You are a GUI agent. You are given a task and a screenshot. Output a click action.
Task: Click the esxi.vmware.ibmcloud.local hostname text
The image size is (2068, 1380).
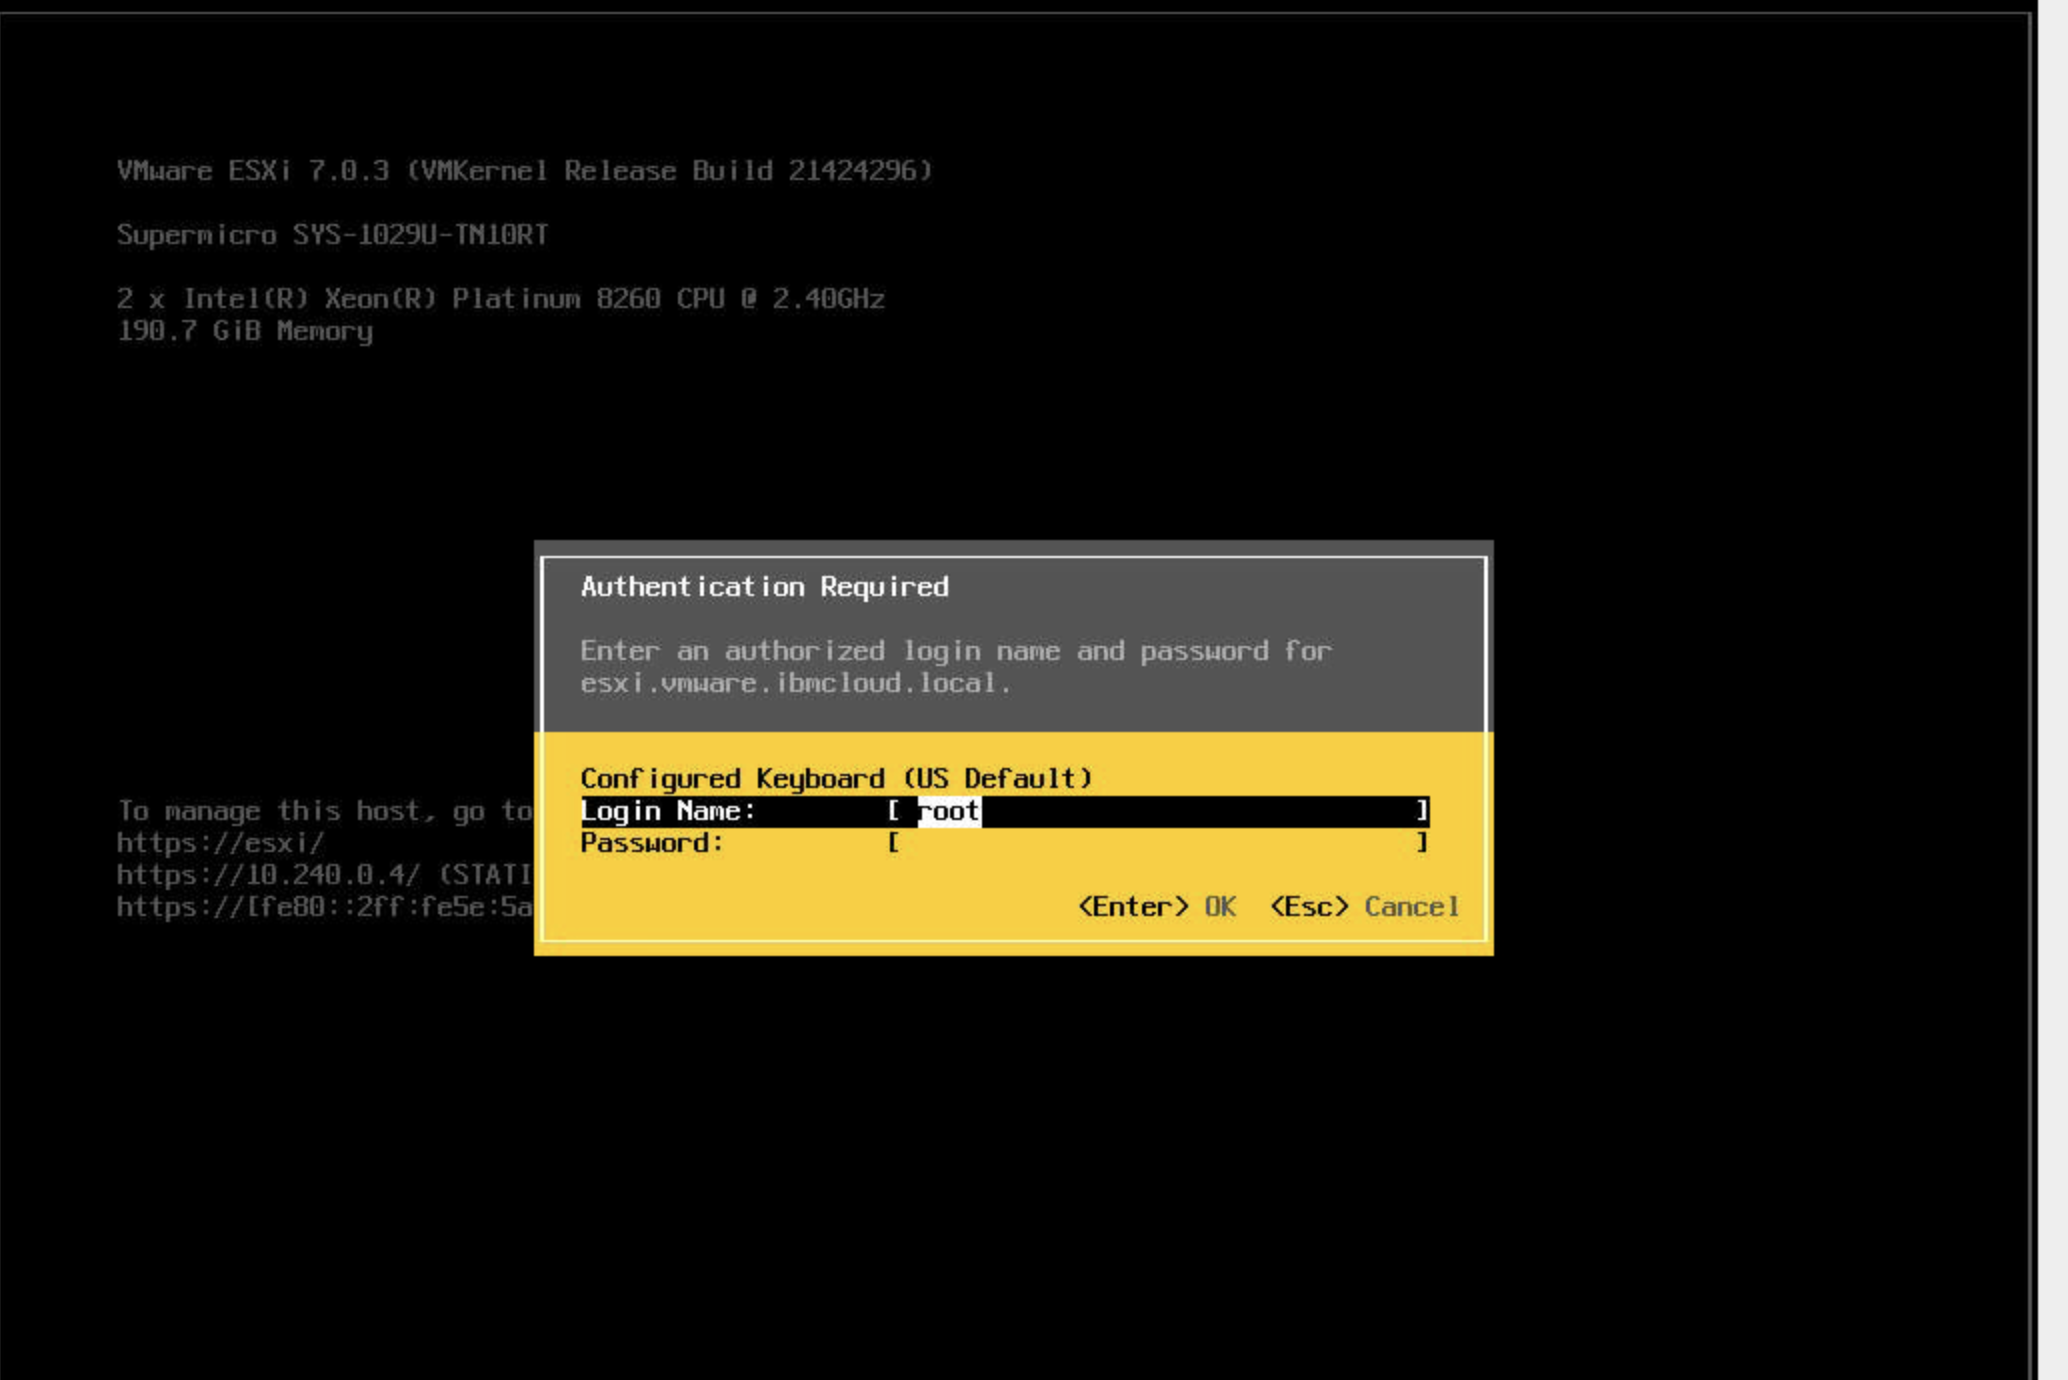(x=795, y=683)
